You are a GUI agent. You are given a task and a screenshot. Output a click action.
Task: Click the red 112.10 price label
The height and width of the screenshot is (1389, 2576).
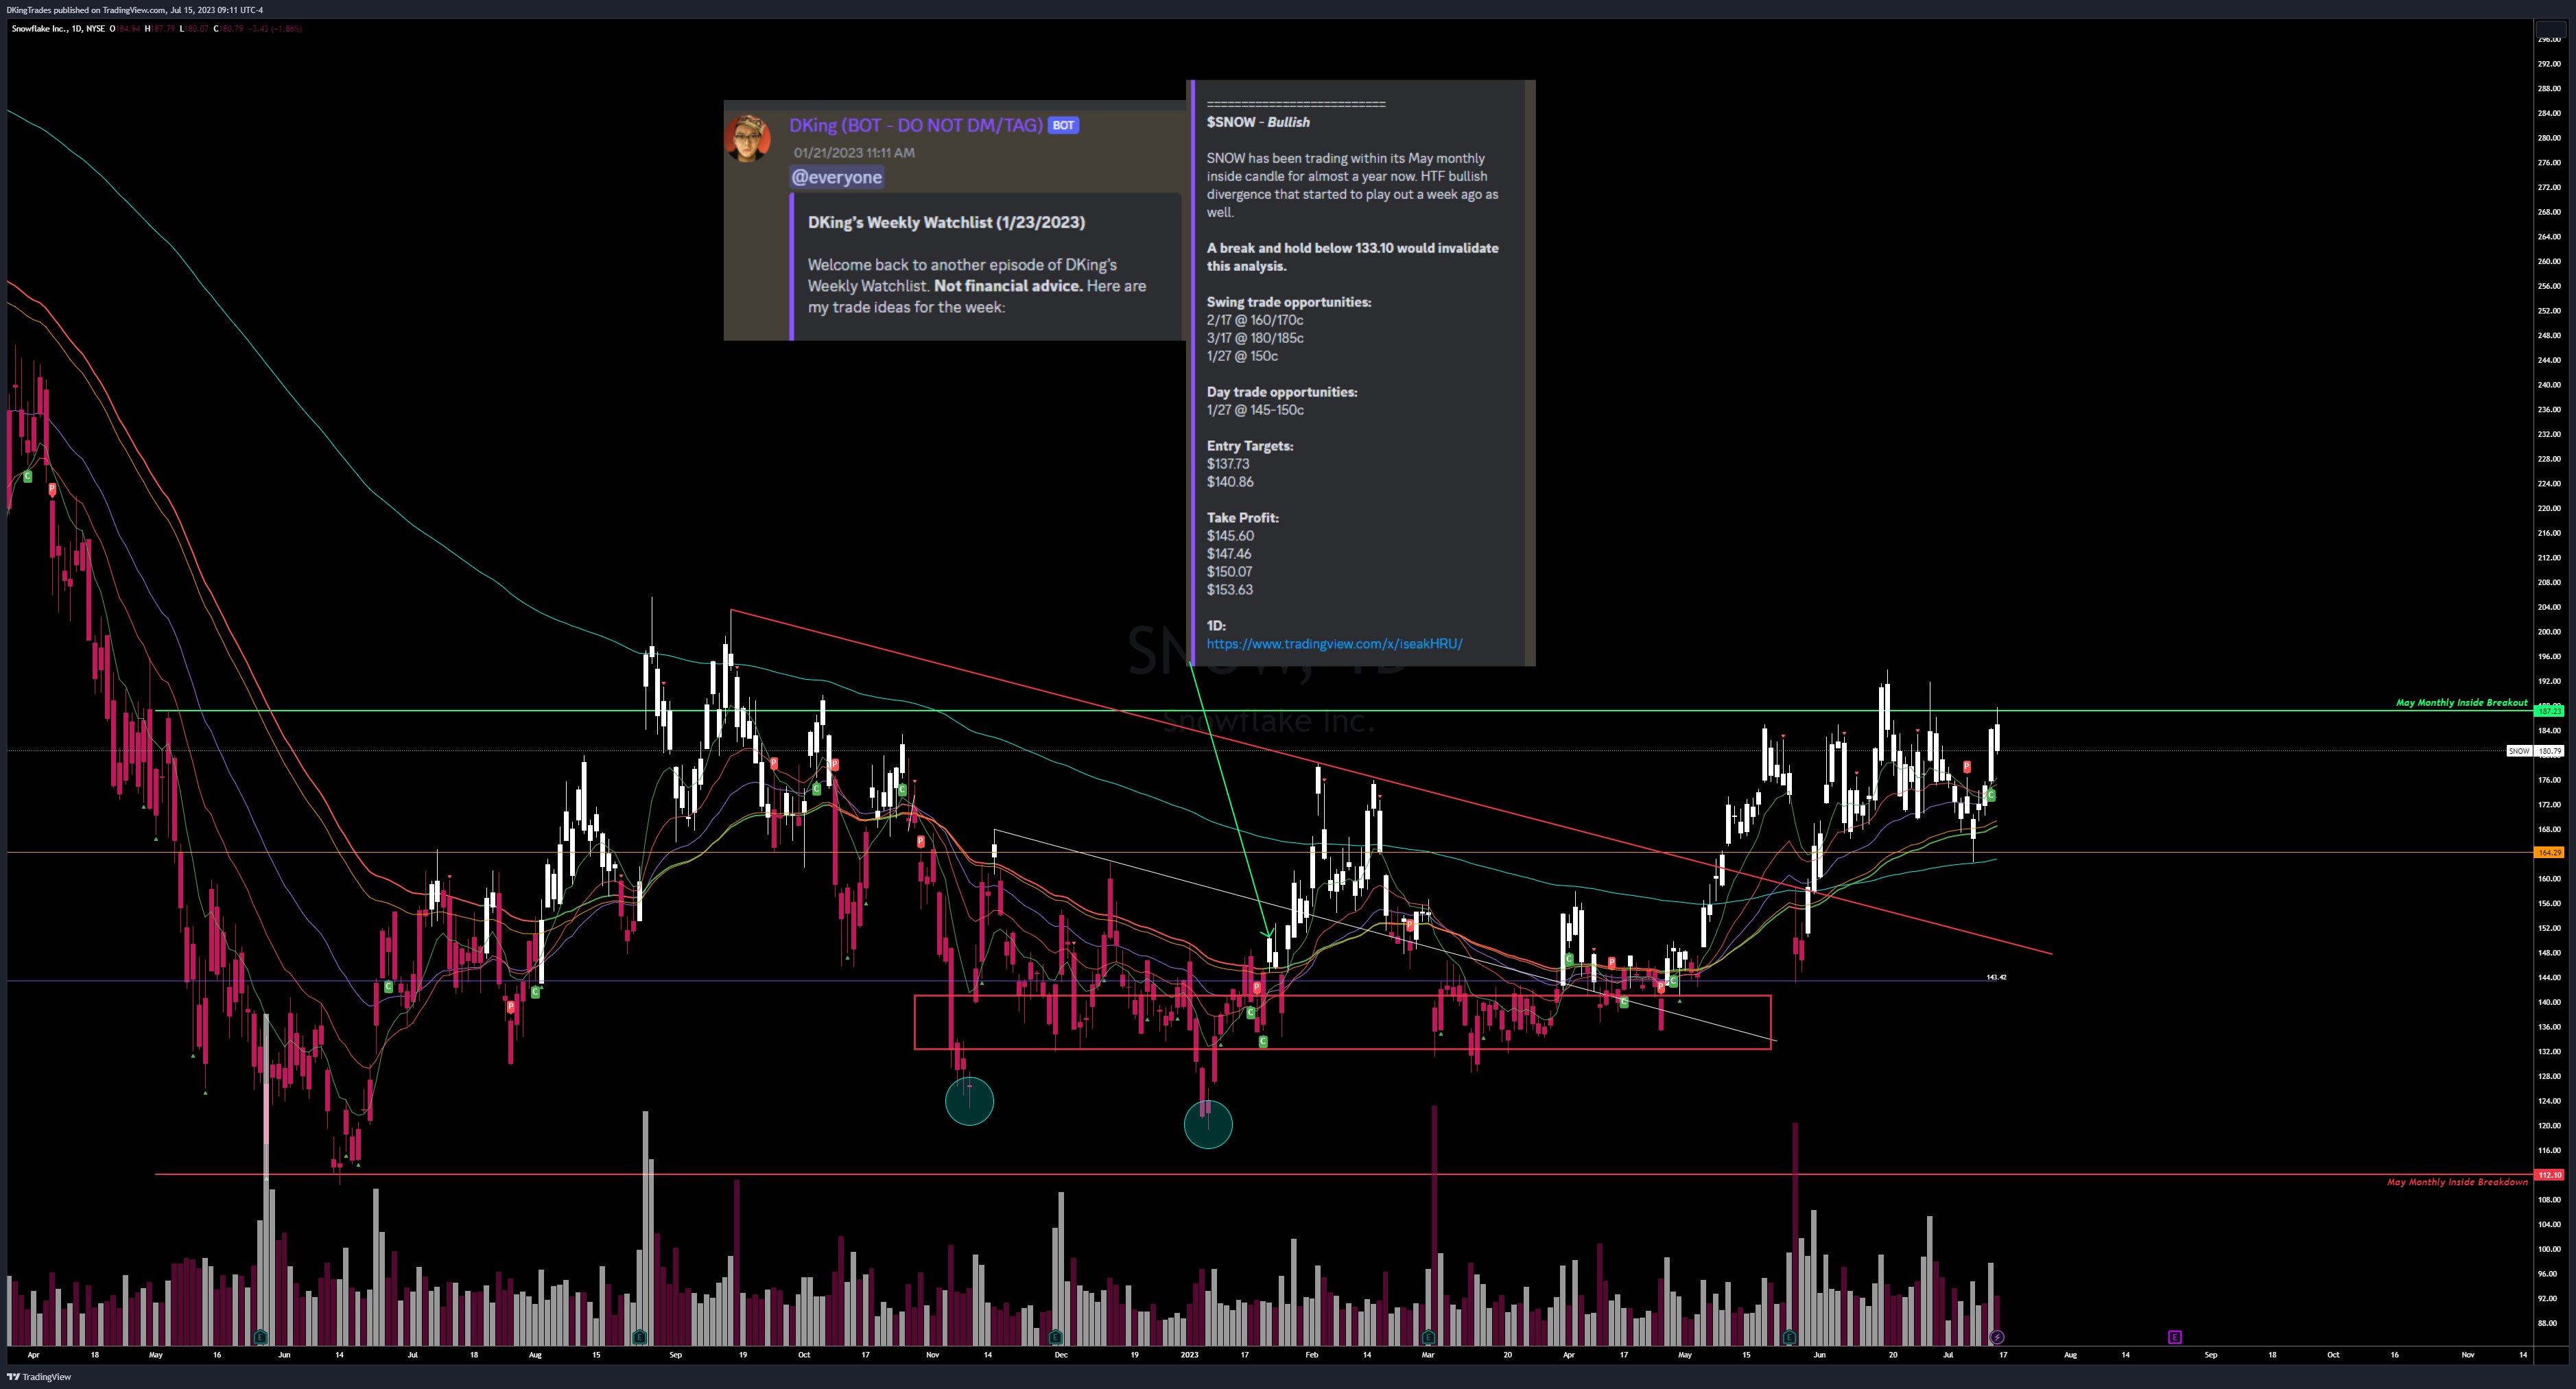click(2549, 1175)
